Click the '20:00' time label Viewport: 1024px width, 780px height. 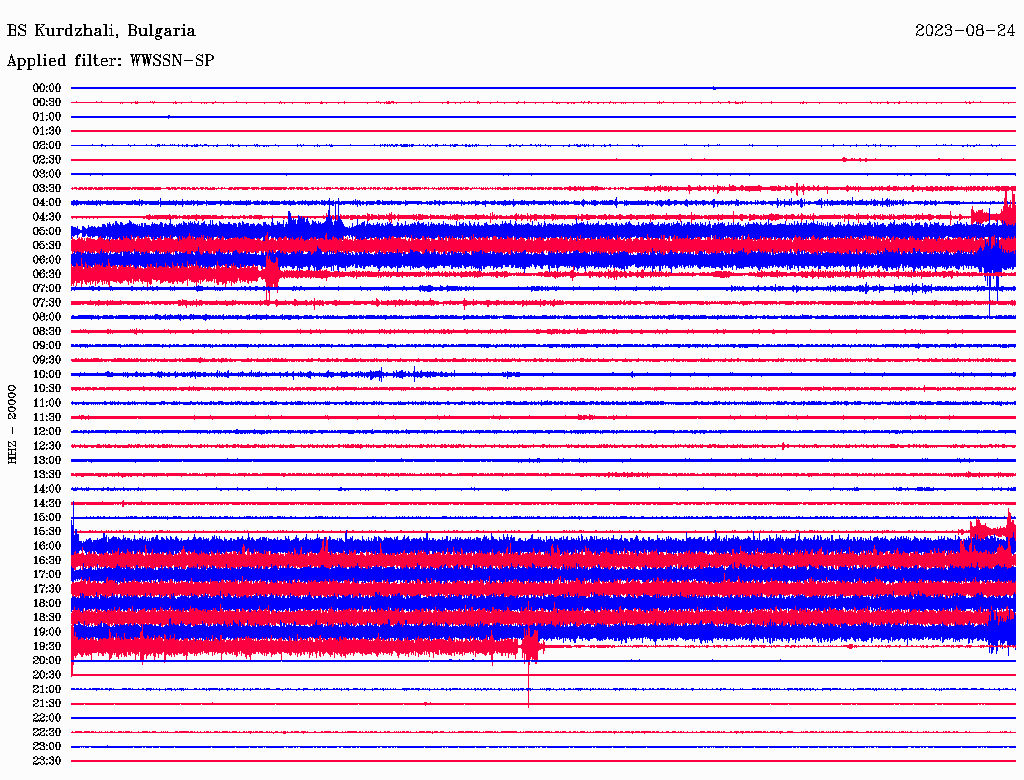(x=47, y=660)
